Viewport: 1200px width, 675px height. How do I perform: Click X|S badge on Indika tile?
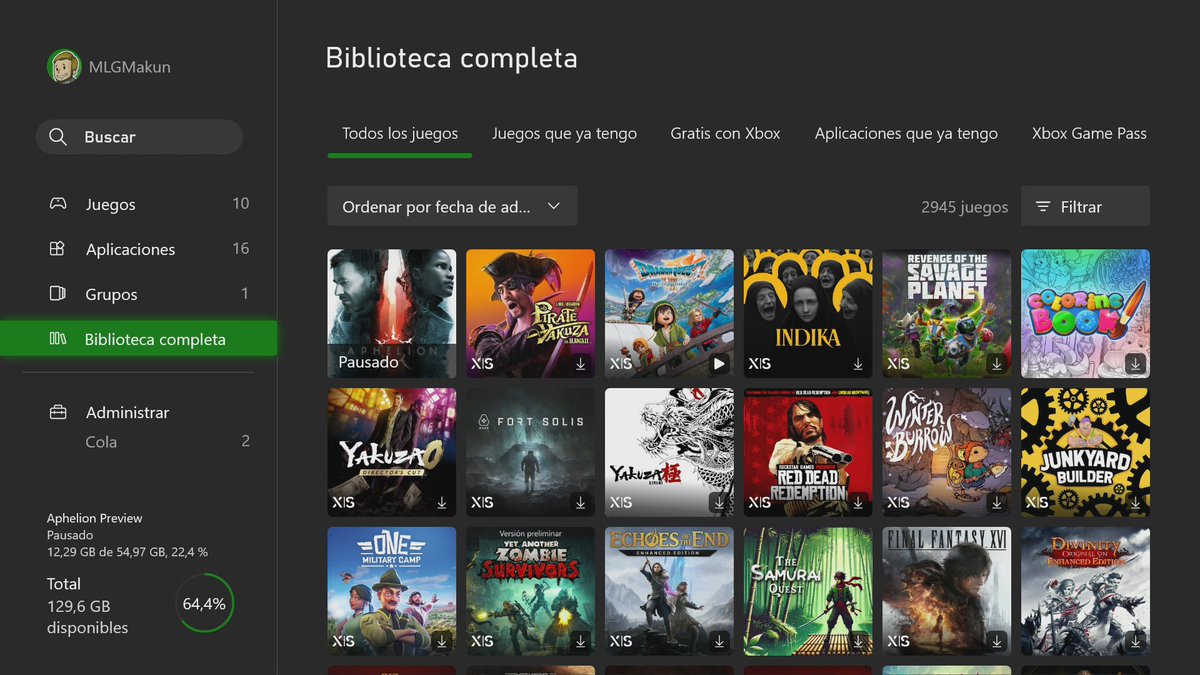(x=760, y=364)
